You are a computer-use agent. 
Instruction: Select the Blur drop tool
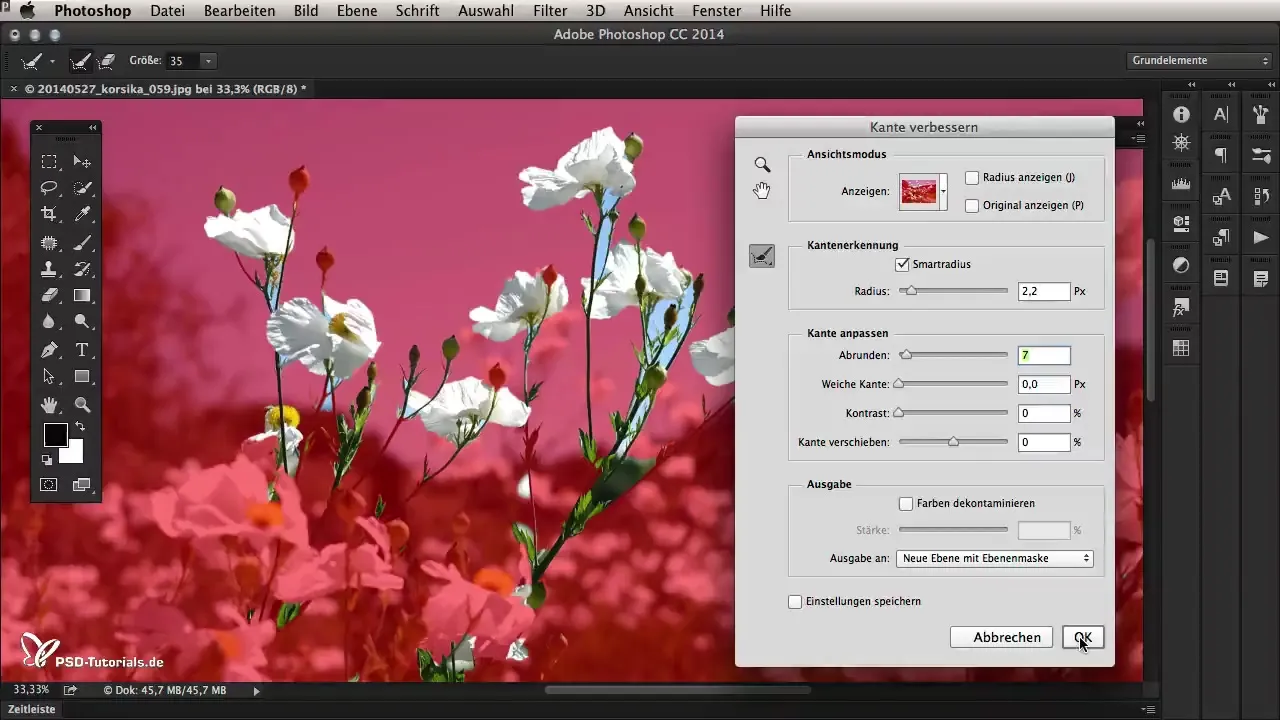click(48, 322)
